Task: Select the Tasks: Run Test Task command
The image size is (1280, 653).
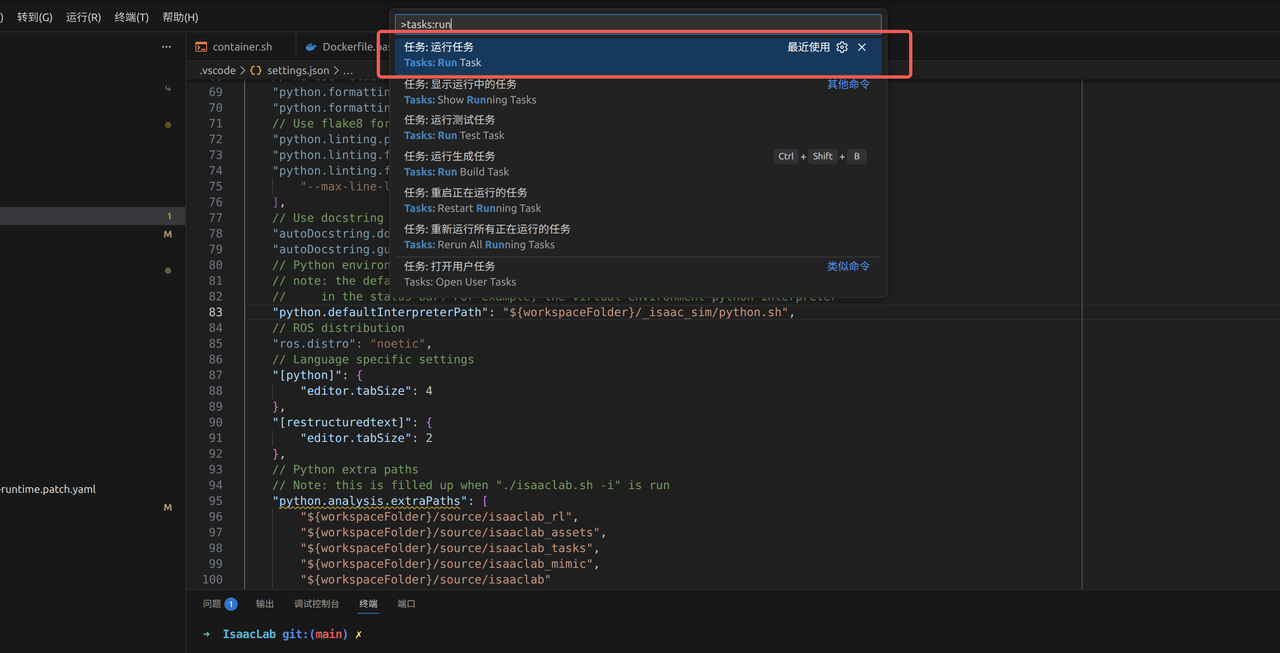Action: coord(638,127)
